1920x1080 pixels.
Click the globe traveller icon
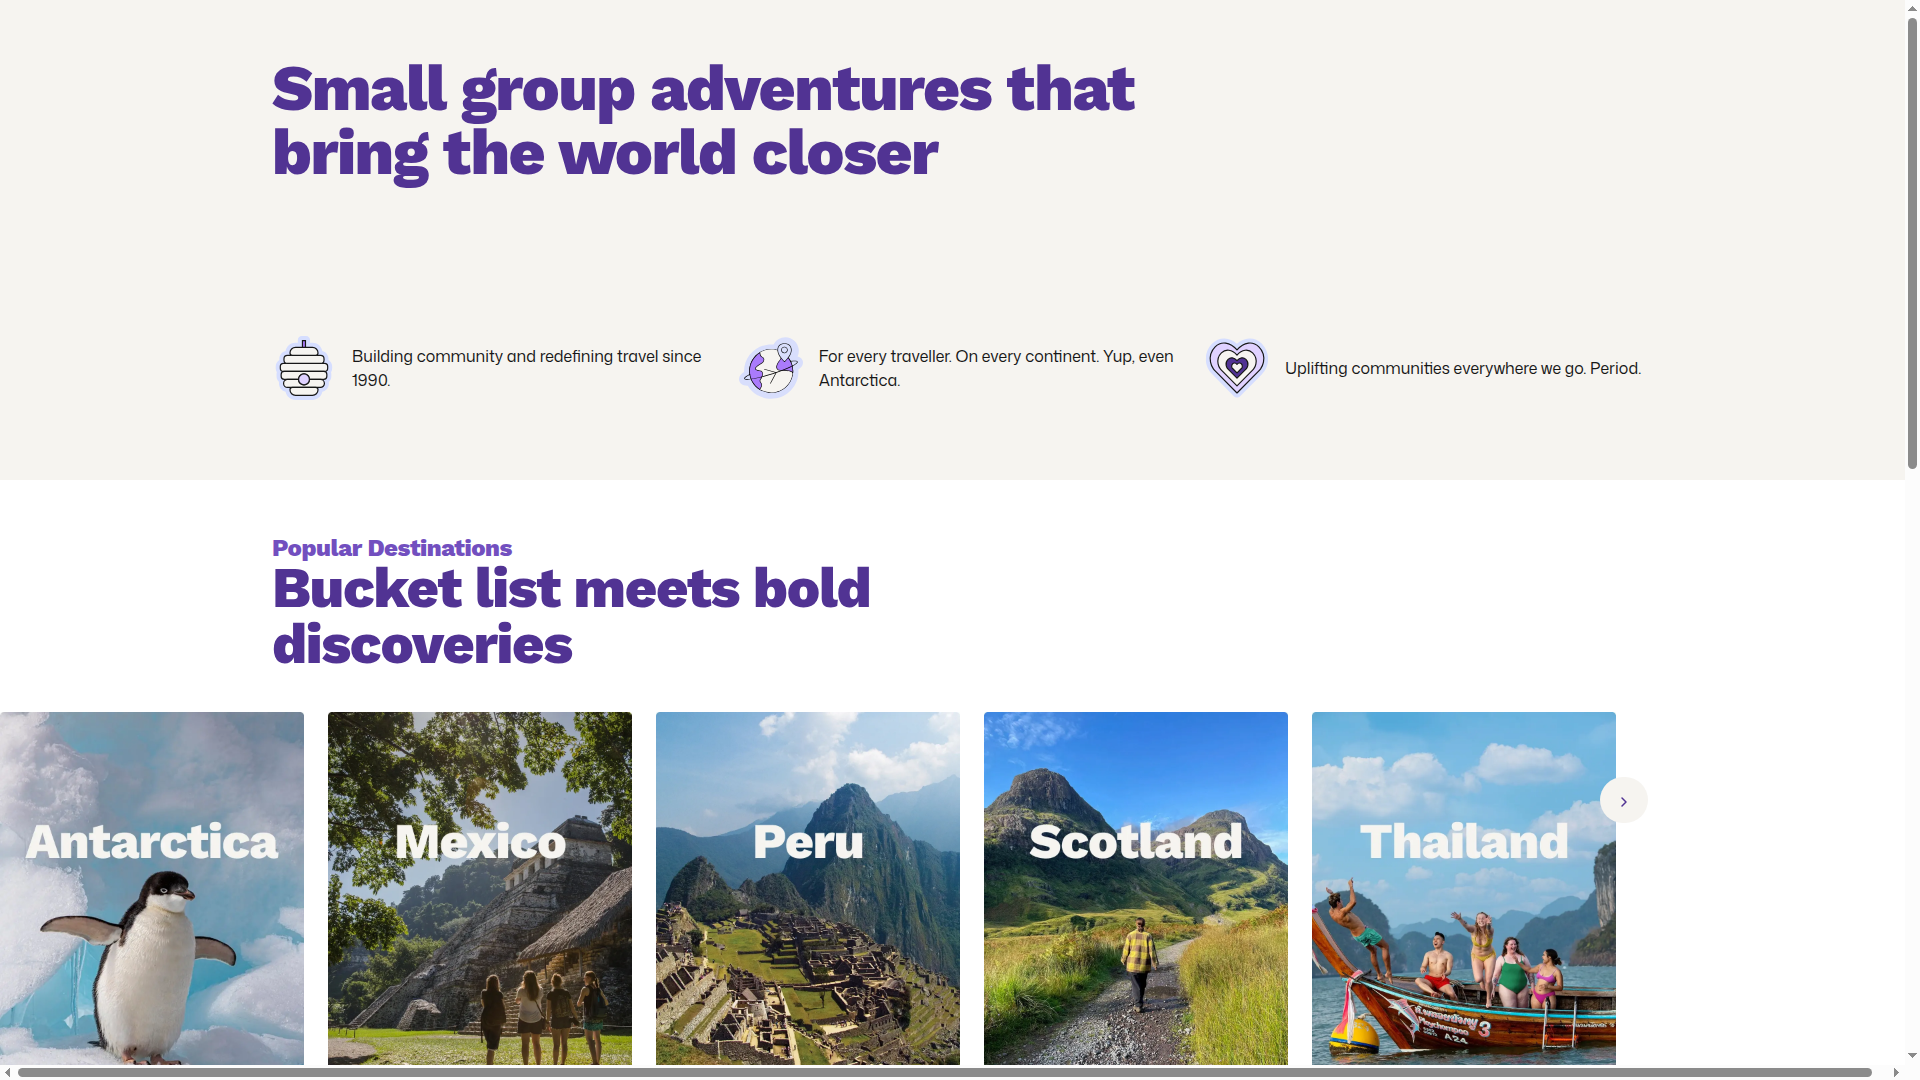pos(770,368)
